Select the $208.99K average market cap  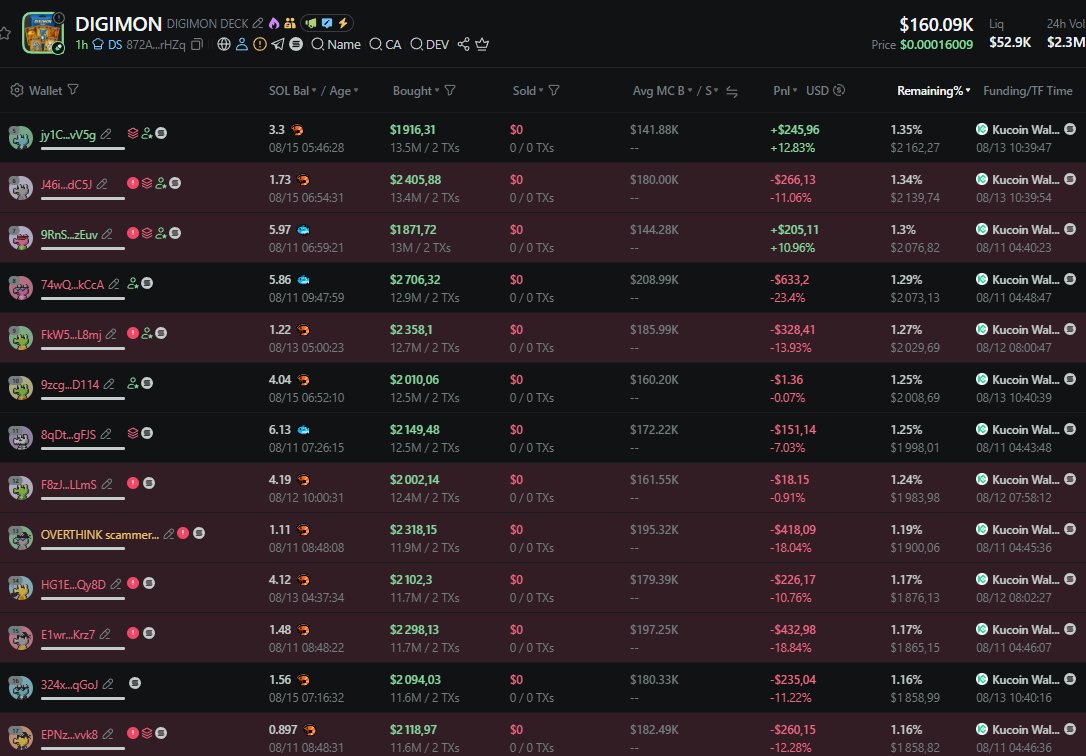pos(655,280)
